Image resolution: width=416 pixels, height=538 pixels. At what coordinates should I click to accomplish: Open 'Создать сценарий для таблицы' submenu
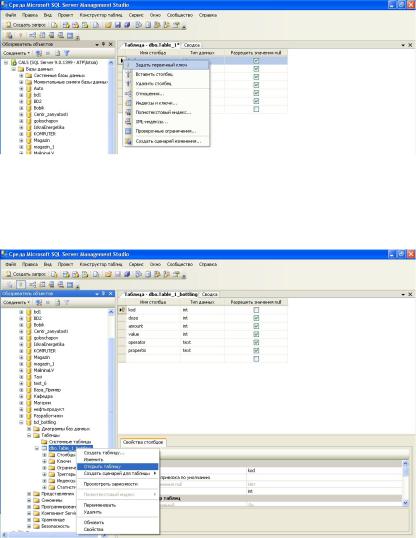pos(117,473)
